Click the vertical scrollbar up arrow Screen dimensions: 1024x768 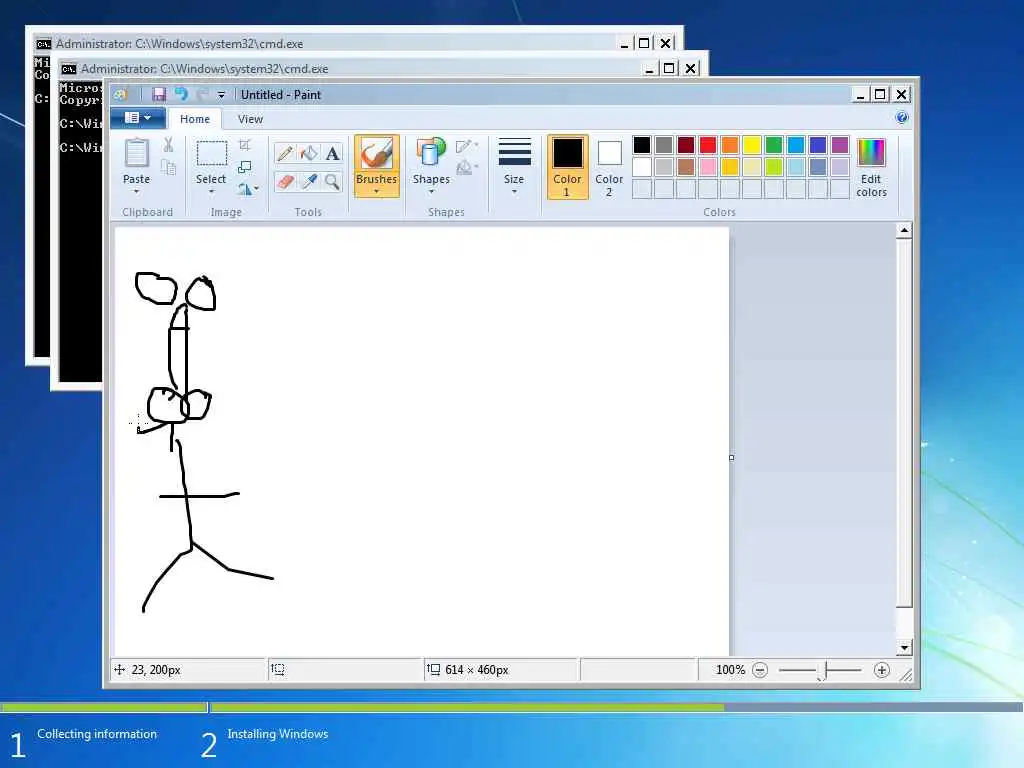(904, 230)
